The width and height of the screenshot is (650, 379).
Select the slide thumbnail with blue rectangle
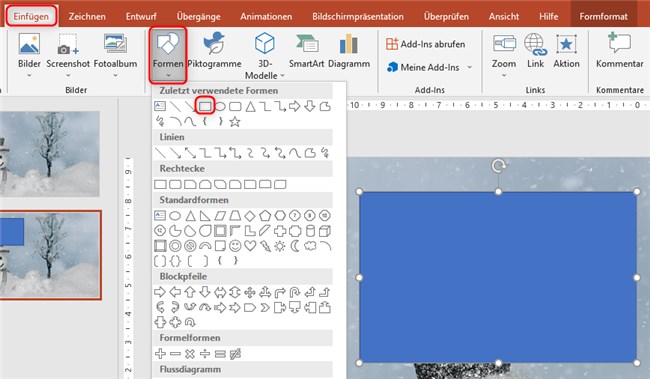click(50, 255)
